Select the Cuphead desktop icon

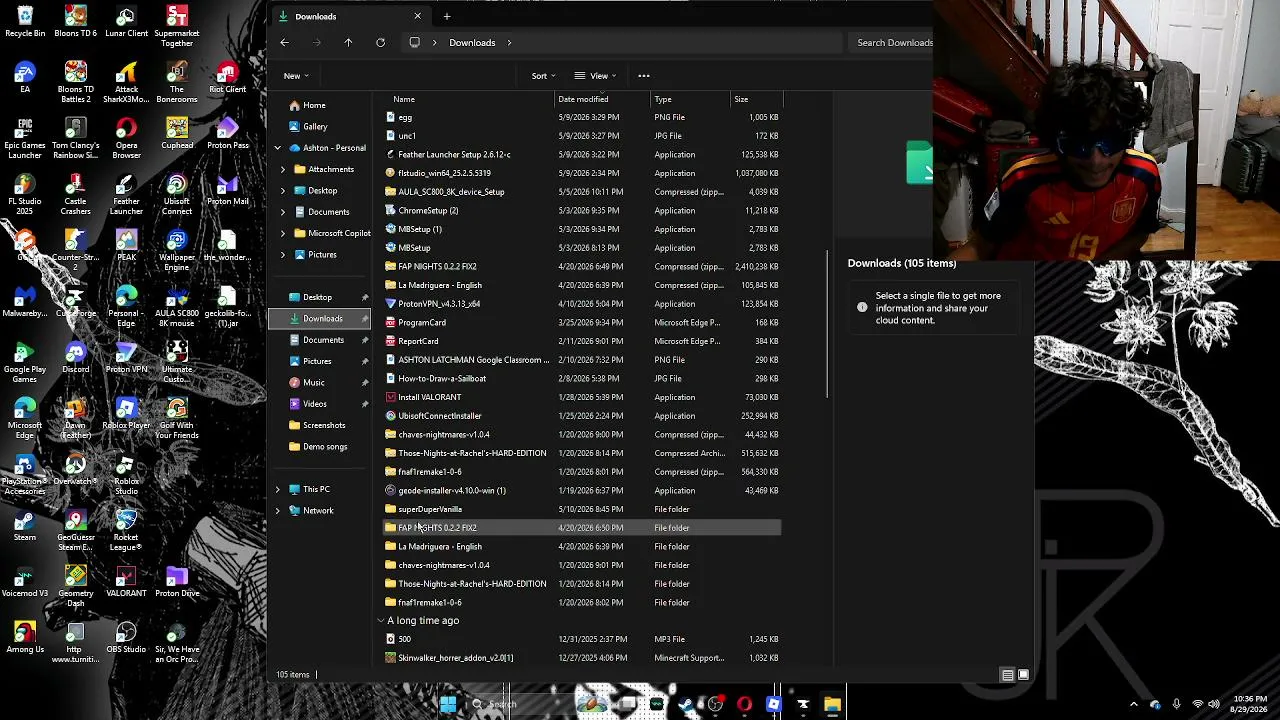pos(177,134)
